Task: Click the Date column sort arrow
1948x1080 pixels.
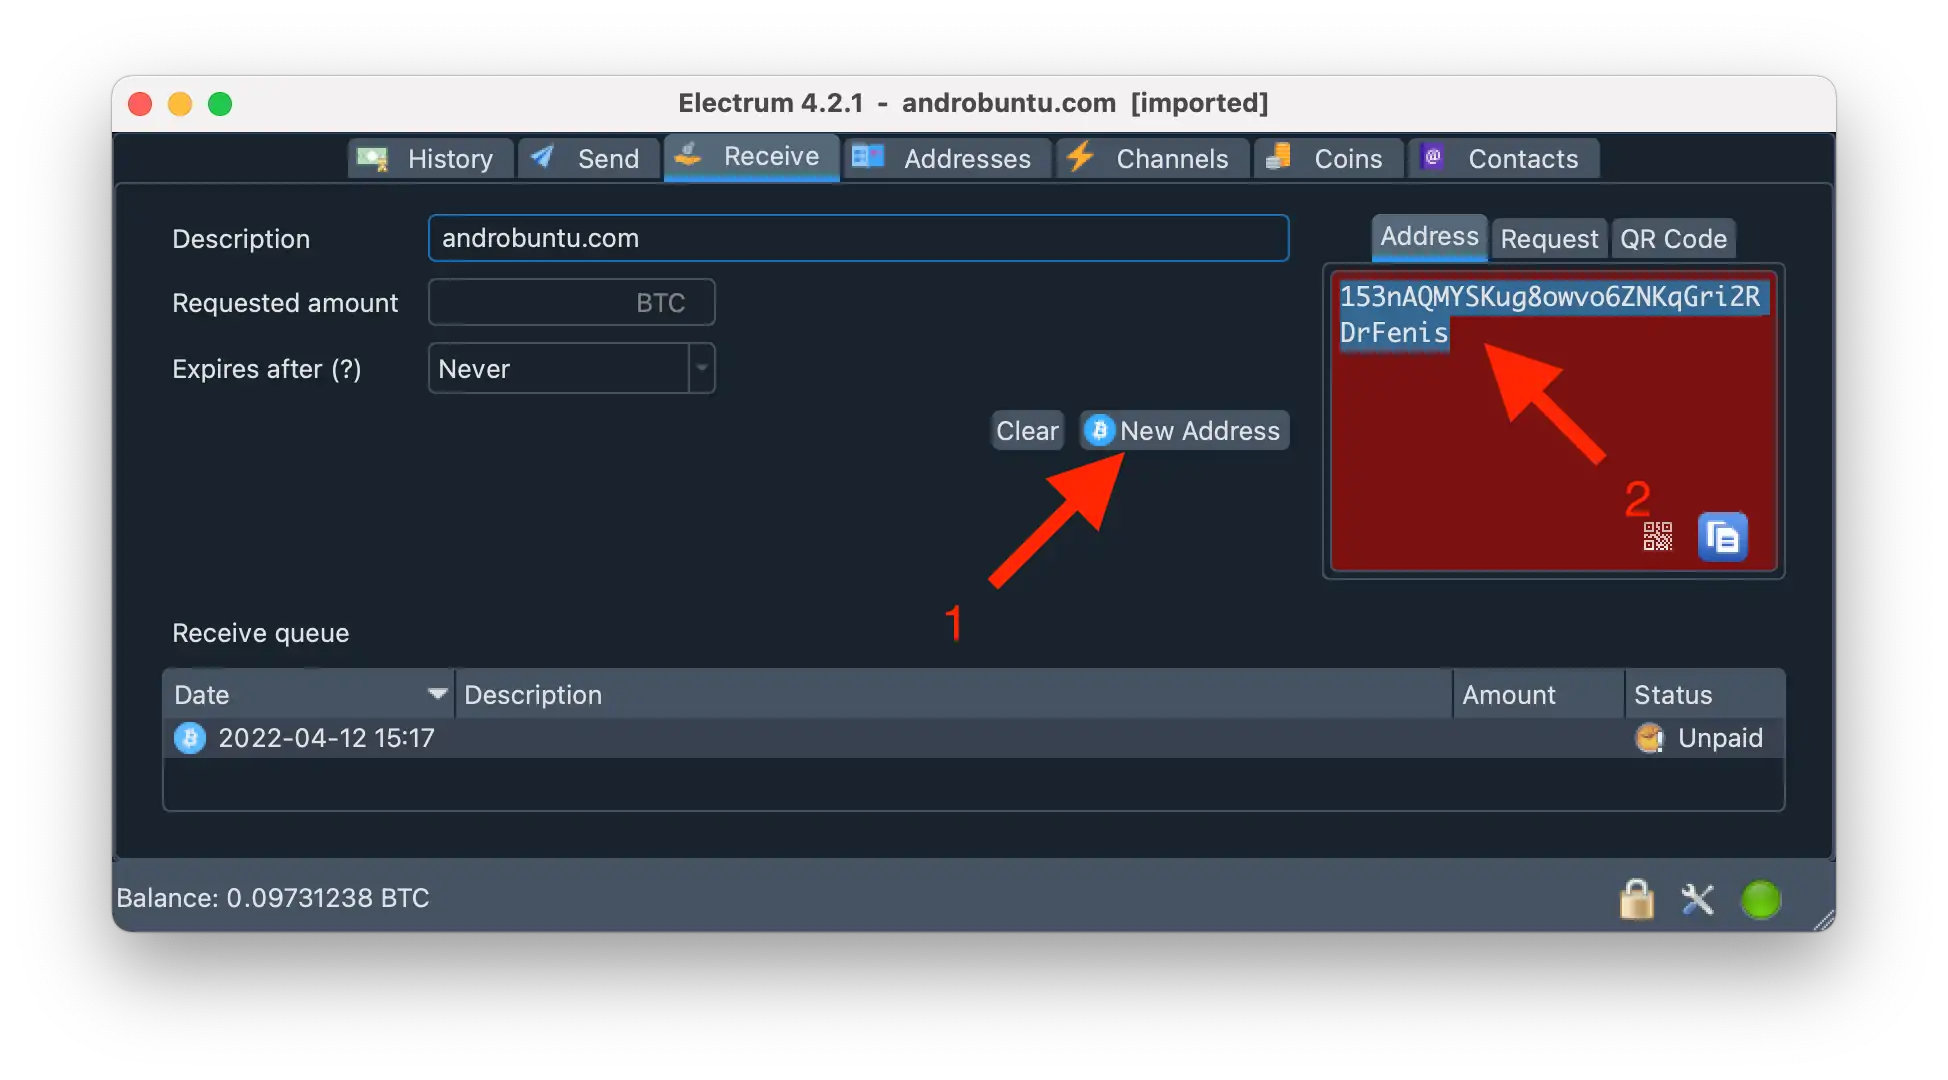Action: click(437, 693)
